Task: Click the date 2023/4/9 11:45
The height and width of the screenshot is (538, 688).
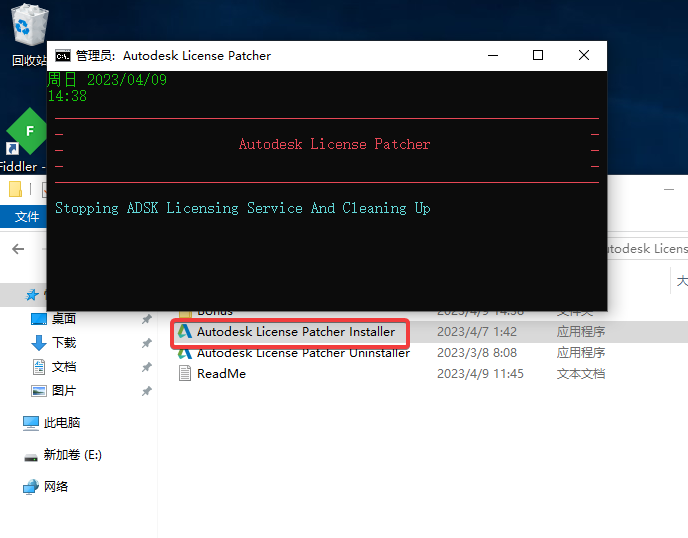Action: click(x=480, y=374)
